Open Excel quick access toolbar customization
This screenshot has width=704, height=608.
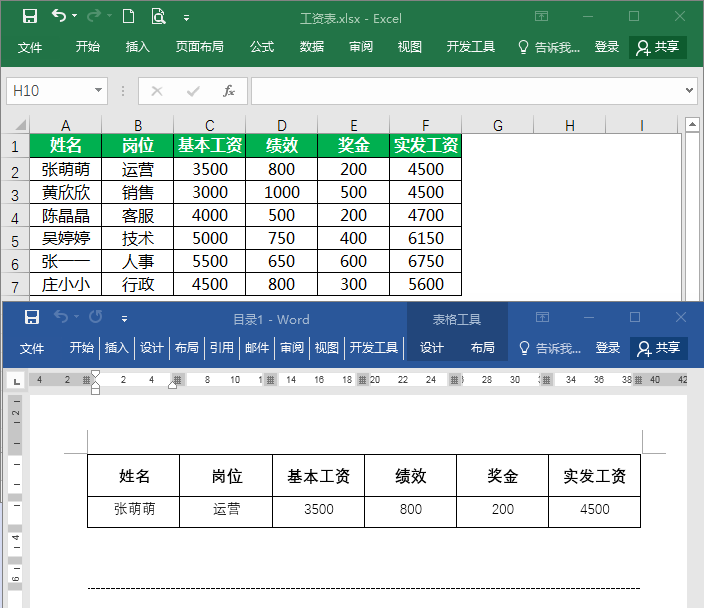tap(186, 18)
